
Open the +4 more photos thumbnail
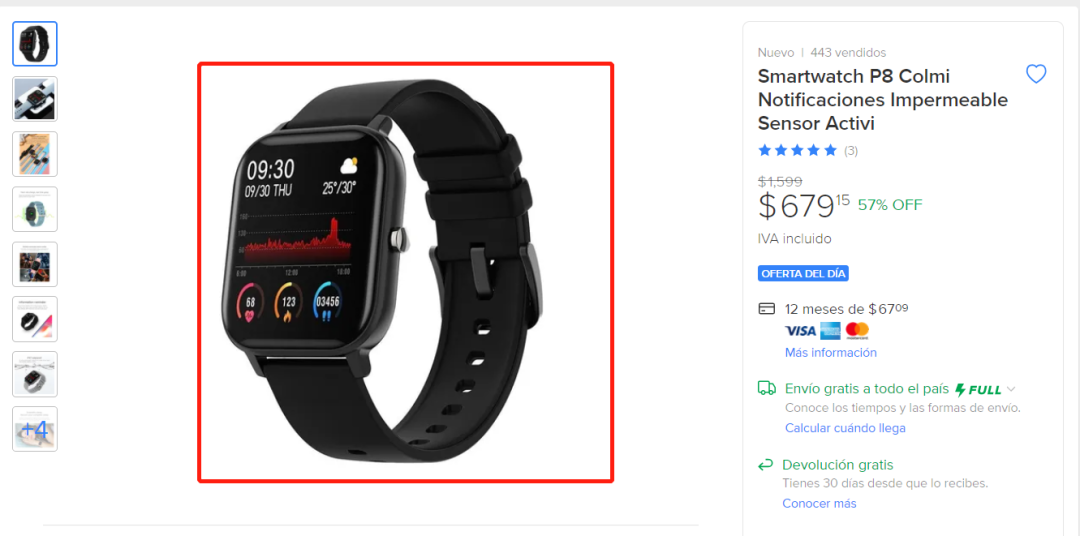pyautogui.click(x=35, y=429)
